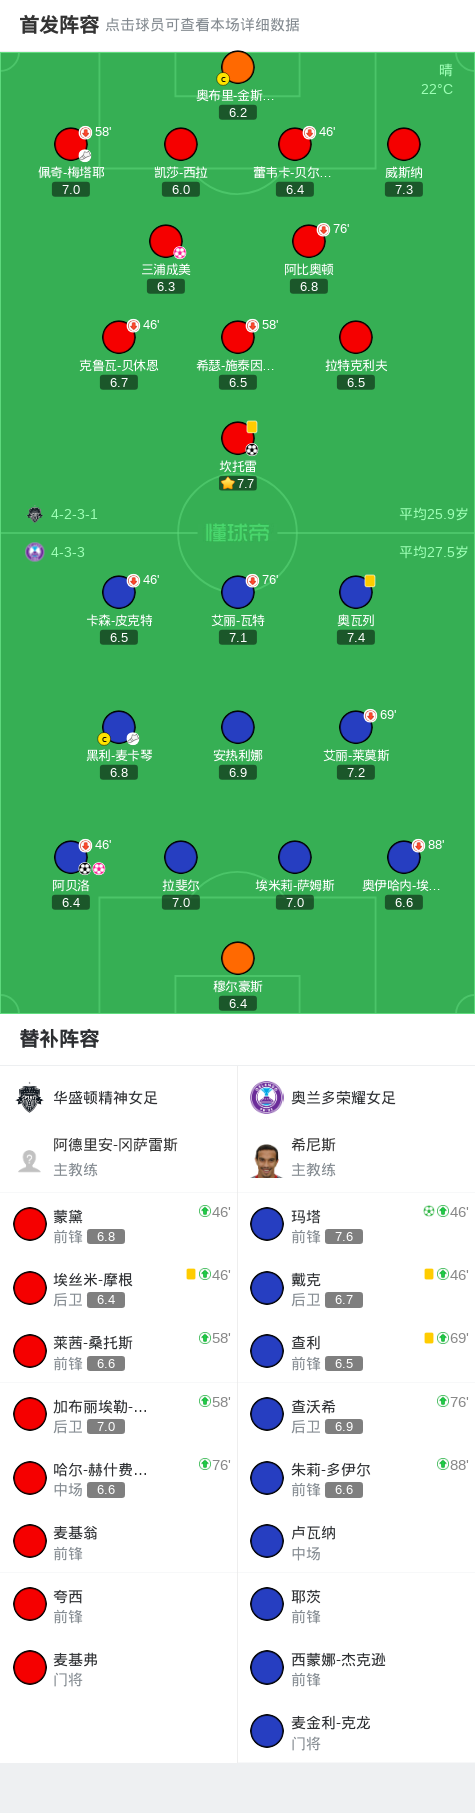Image resolution: width=475 pixels, height=1813 pixels.
Task: Open goalkeeper 奥布里-金斯伯里's player icon
Action: [x=237, y=67]
